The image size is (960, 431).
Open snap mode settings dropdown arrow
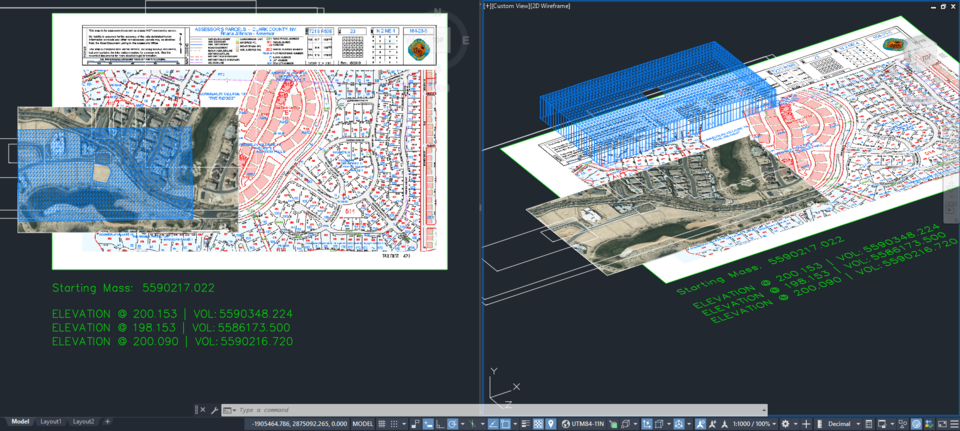pos(404,424)
